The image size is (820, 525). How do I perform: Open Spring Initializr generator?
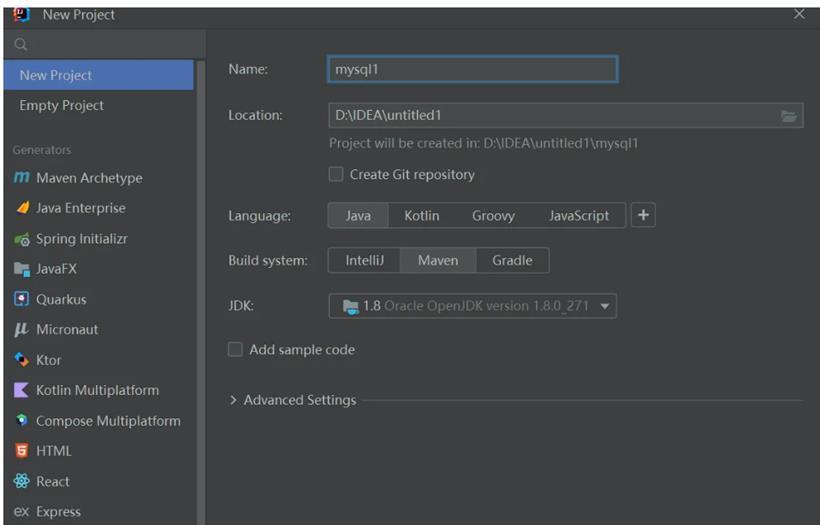coord(99,239)
